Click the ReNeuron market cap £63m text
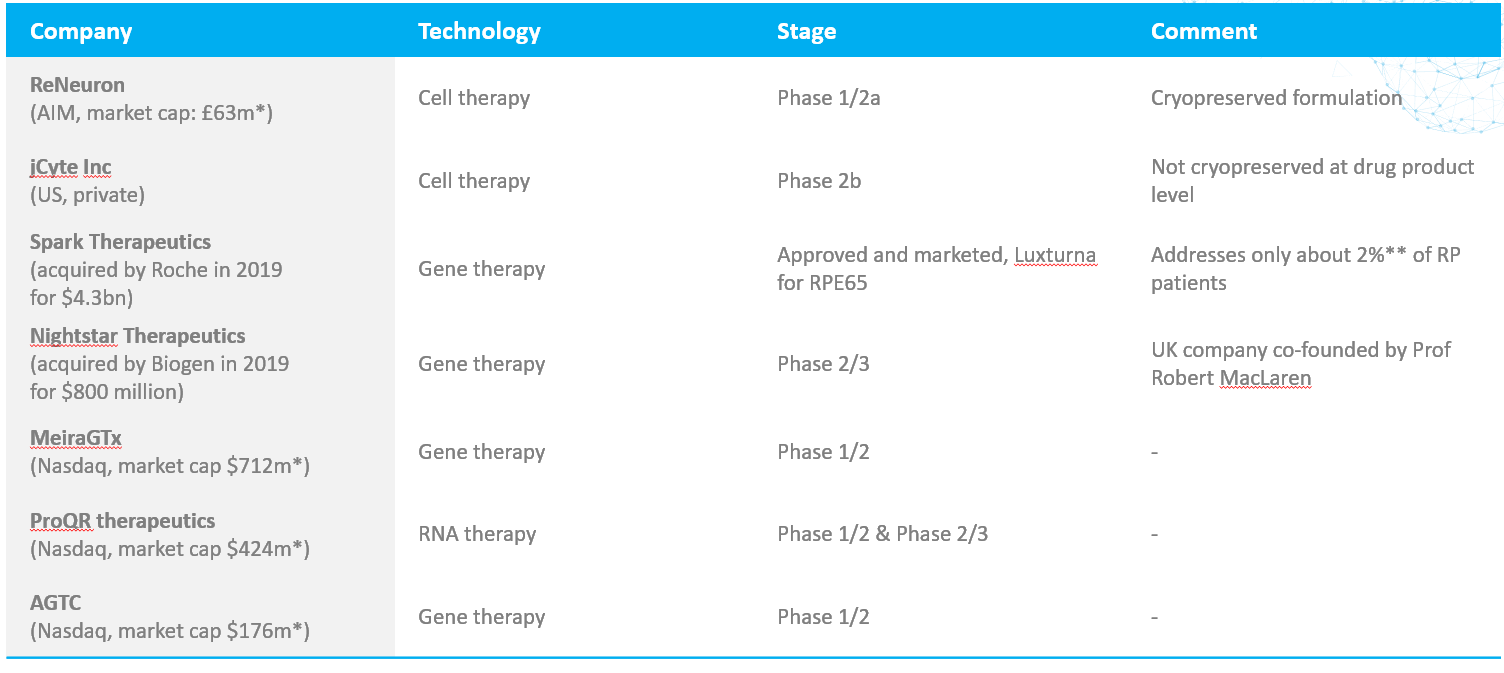The image size is (1504, 673). [x=151, y=113]
